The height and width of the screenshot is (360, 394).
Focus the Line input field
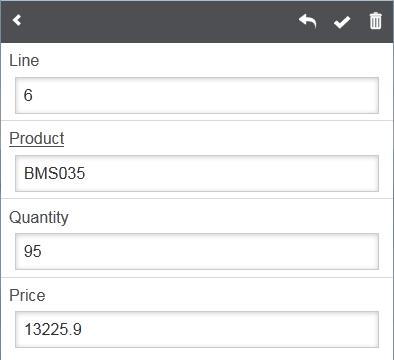click(197, 95)
